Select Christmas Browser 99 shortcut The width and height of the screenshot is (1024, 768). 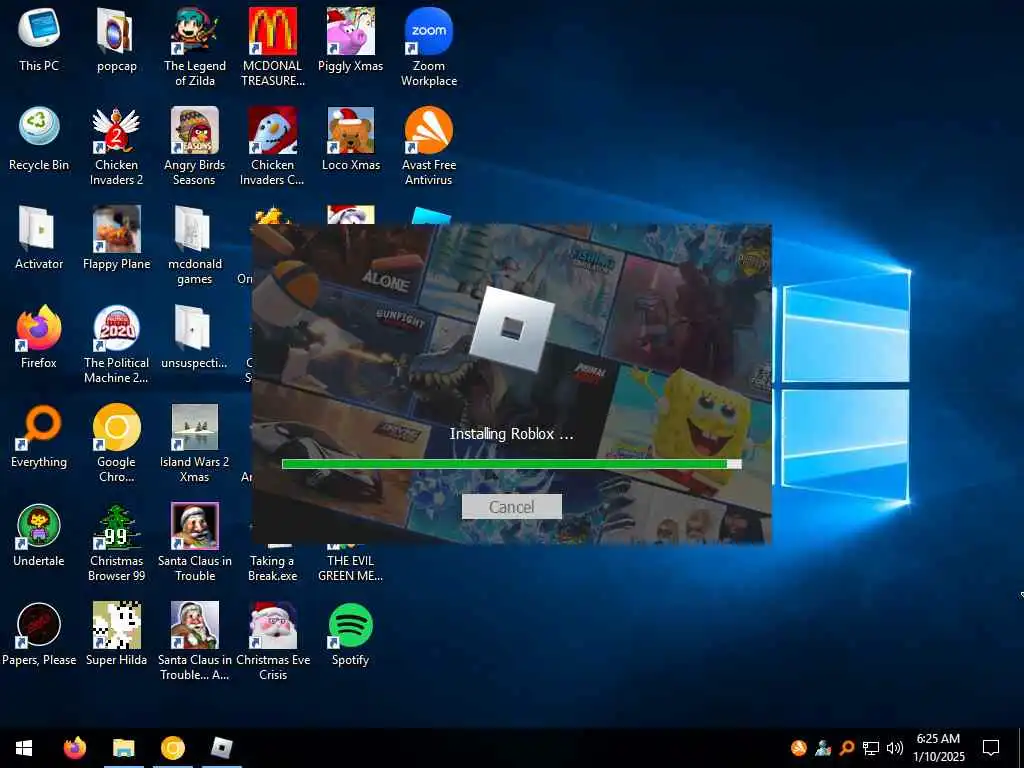(x=116, y=543)
